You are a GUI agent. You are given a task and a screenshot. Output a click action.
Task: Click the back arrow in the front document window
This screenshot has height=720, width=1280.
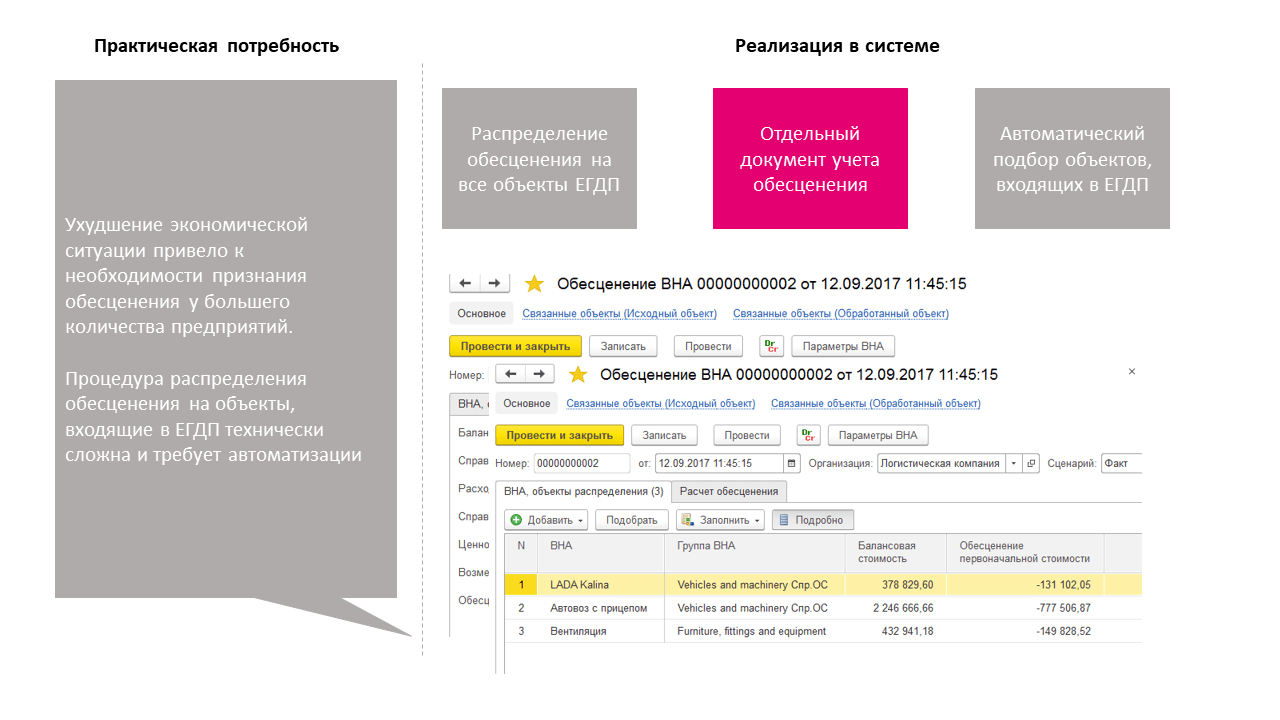click(510, 374)
